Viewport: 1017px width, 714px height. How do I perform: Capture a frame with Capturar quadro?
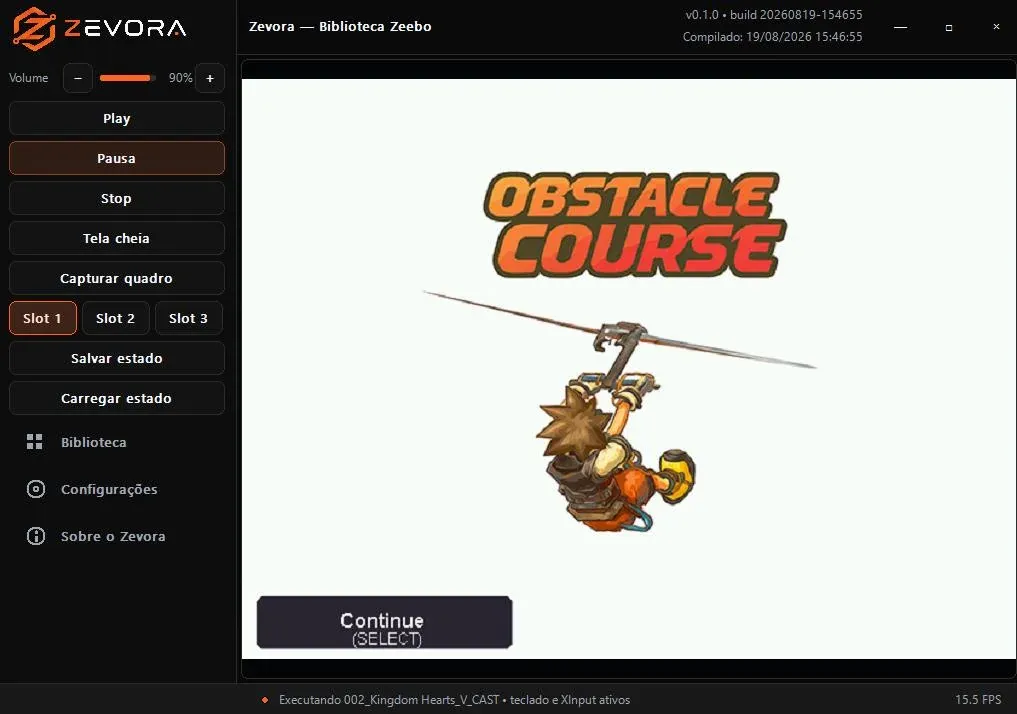click(x=117, y=278)
